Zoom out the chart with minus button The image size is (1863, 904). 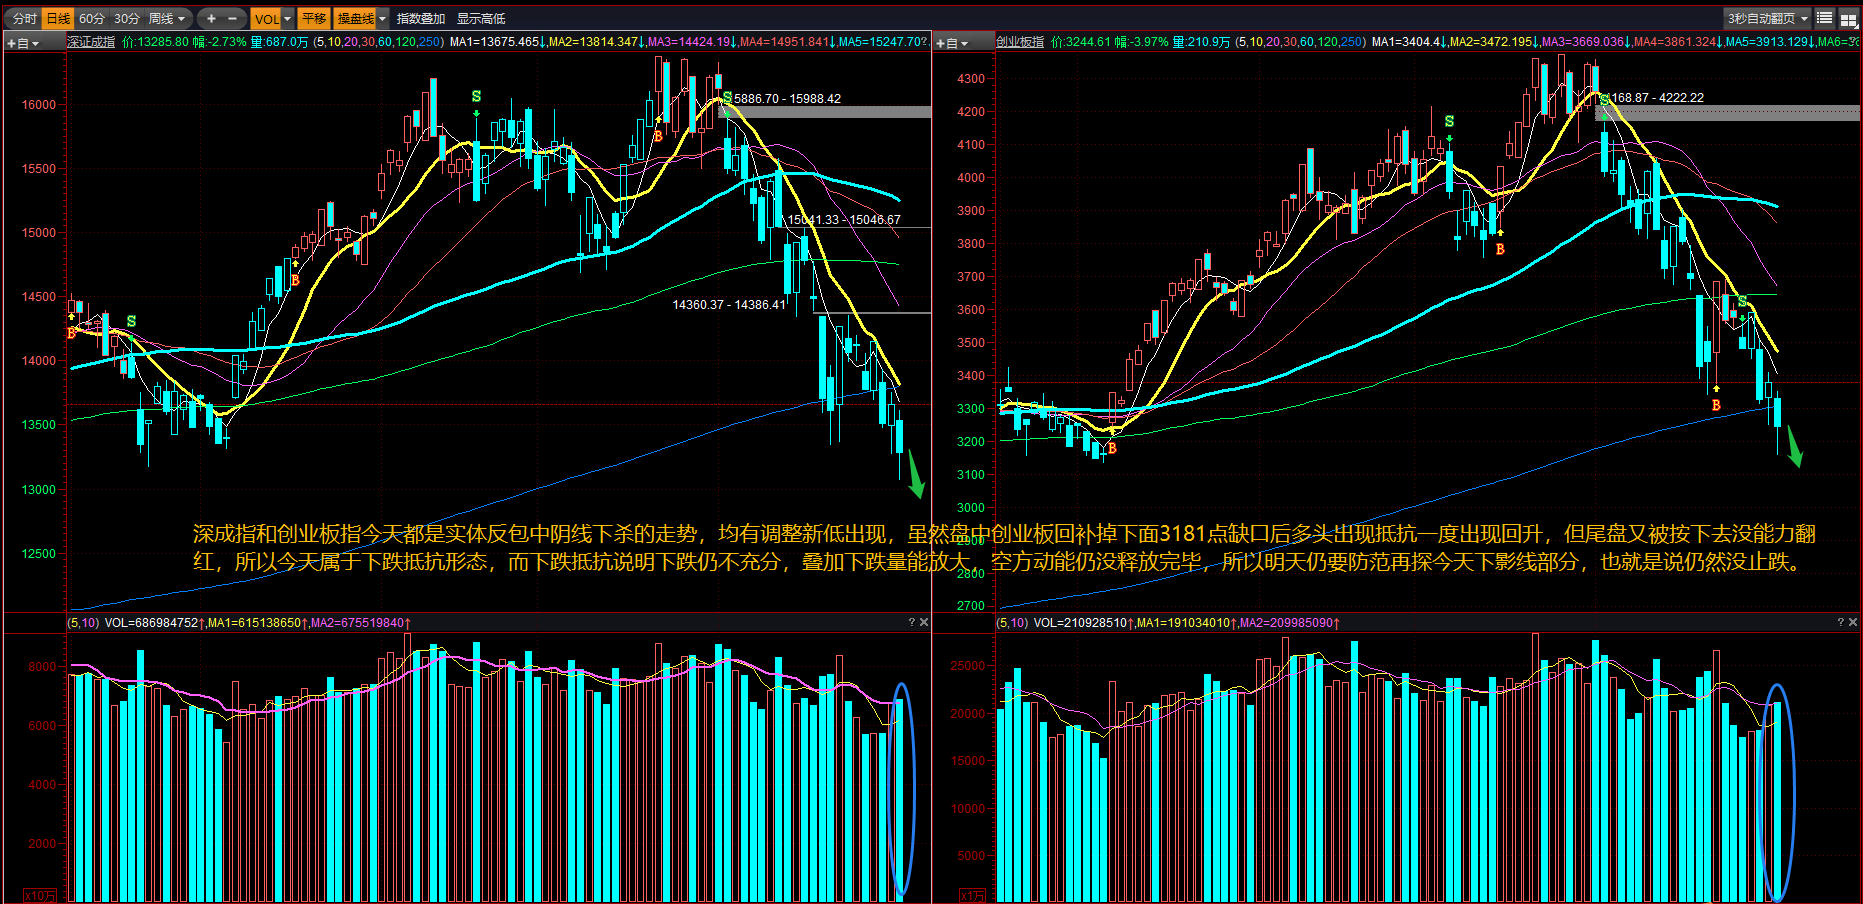coord(233,18)
